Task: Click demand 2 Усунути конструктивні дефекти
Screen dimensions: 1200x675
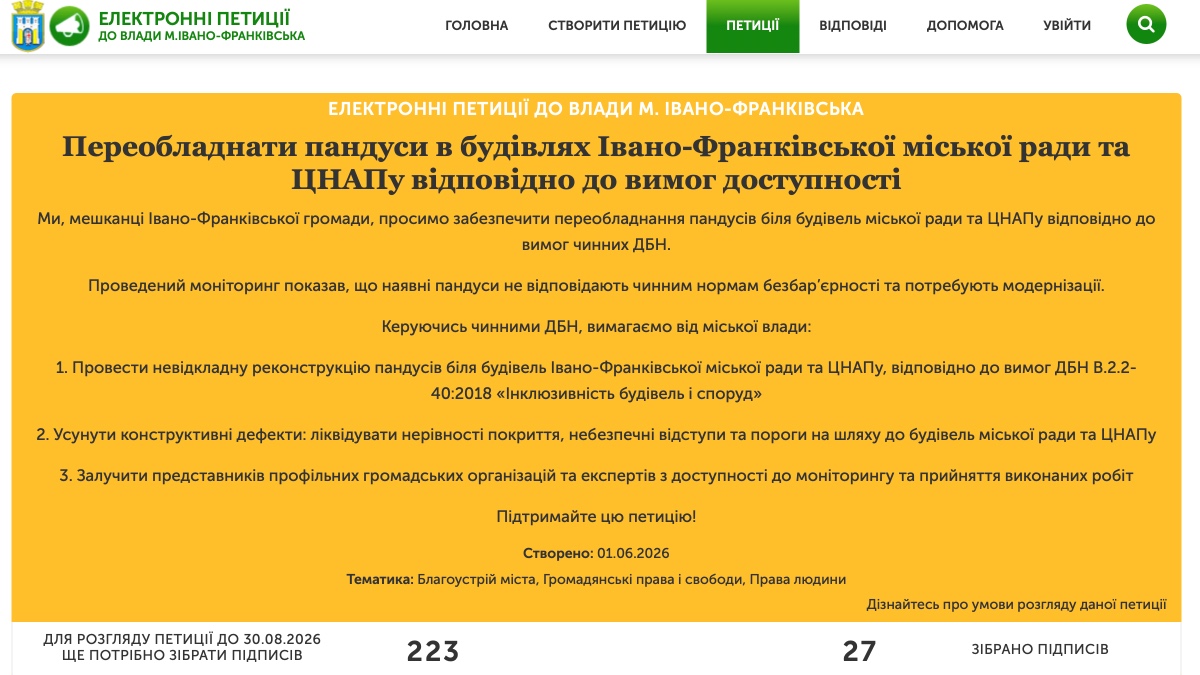Action: pos(596,434)
